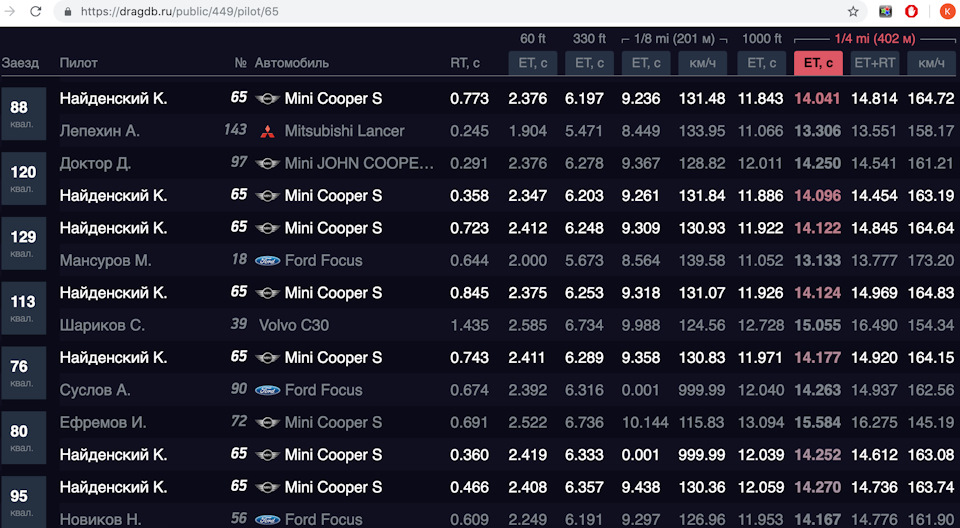Click the Mitsubishi logo beside Mitsubishi Lancer
The width and height of the screenshot is (960, 528).
(267, 131)
